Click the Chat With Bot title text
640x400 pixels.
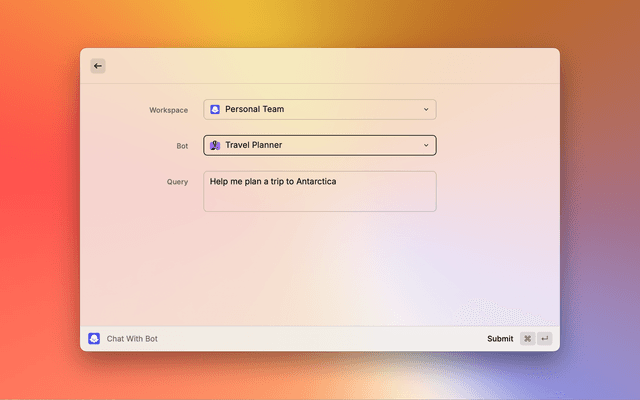132,339
